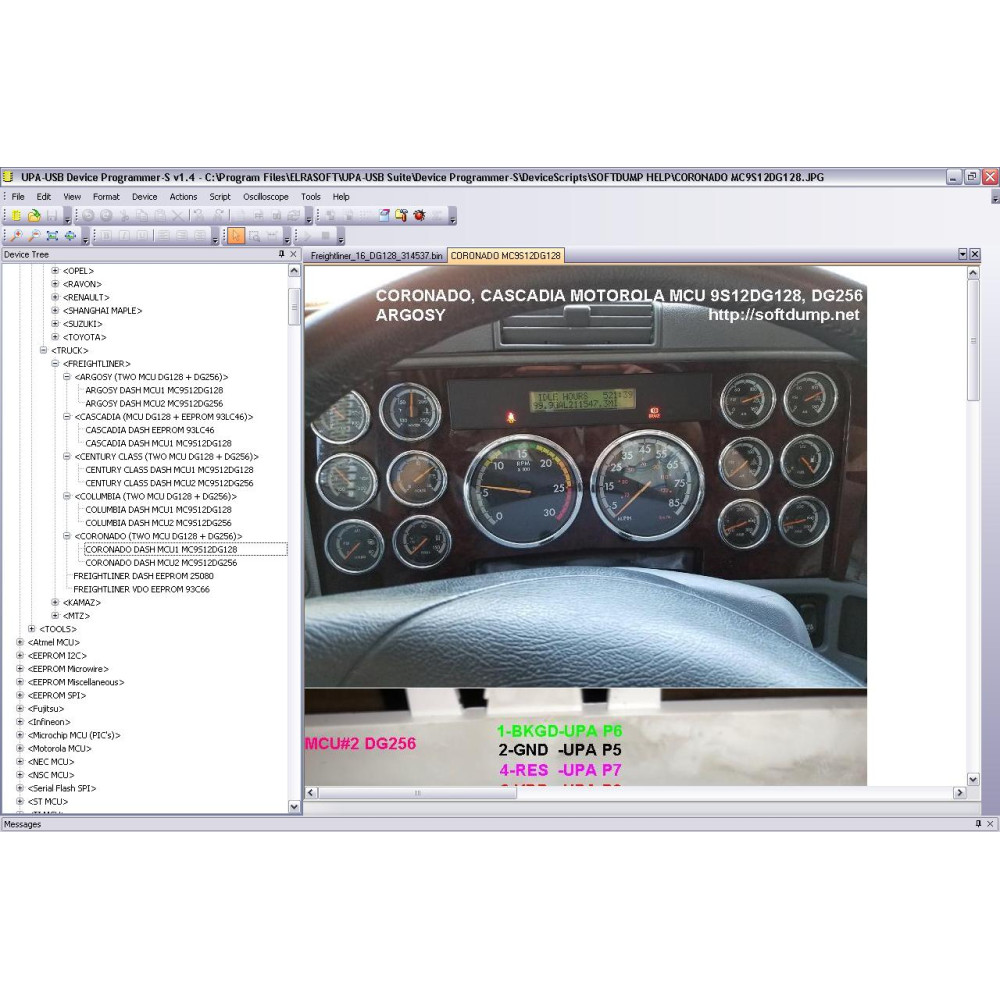The height and width of the screenshot is (1000, 1000).
Task: Click the Bold formatting icon
Action: [106, 236]
